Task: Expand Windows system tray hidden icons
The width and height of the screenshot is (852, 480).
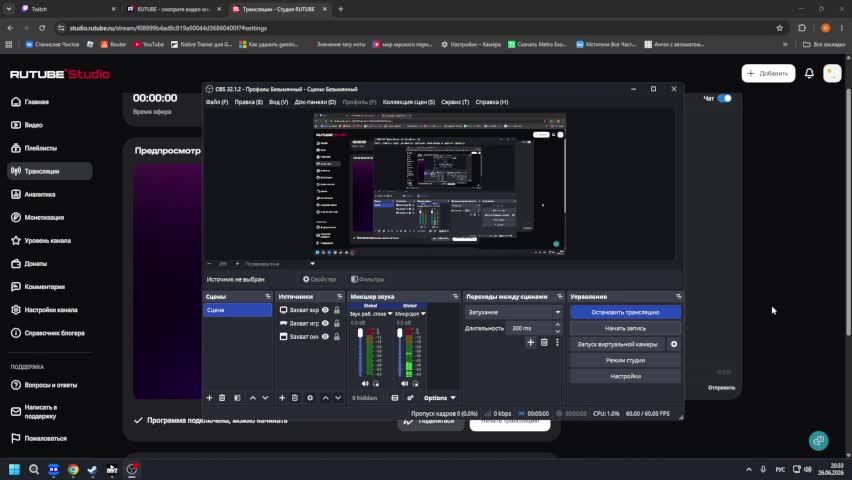Action: click(749, 469)
